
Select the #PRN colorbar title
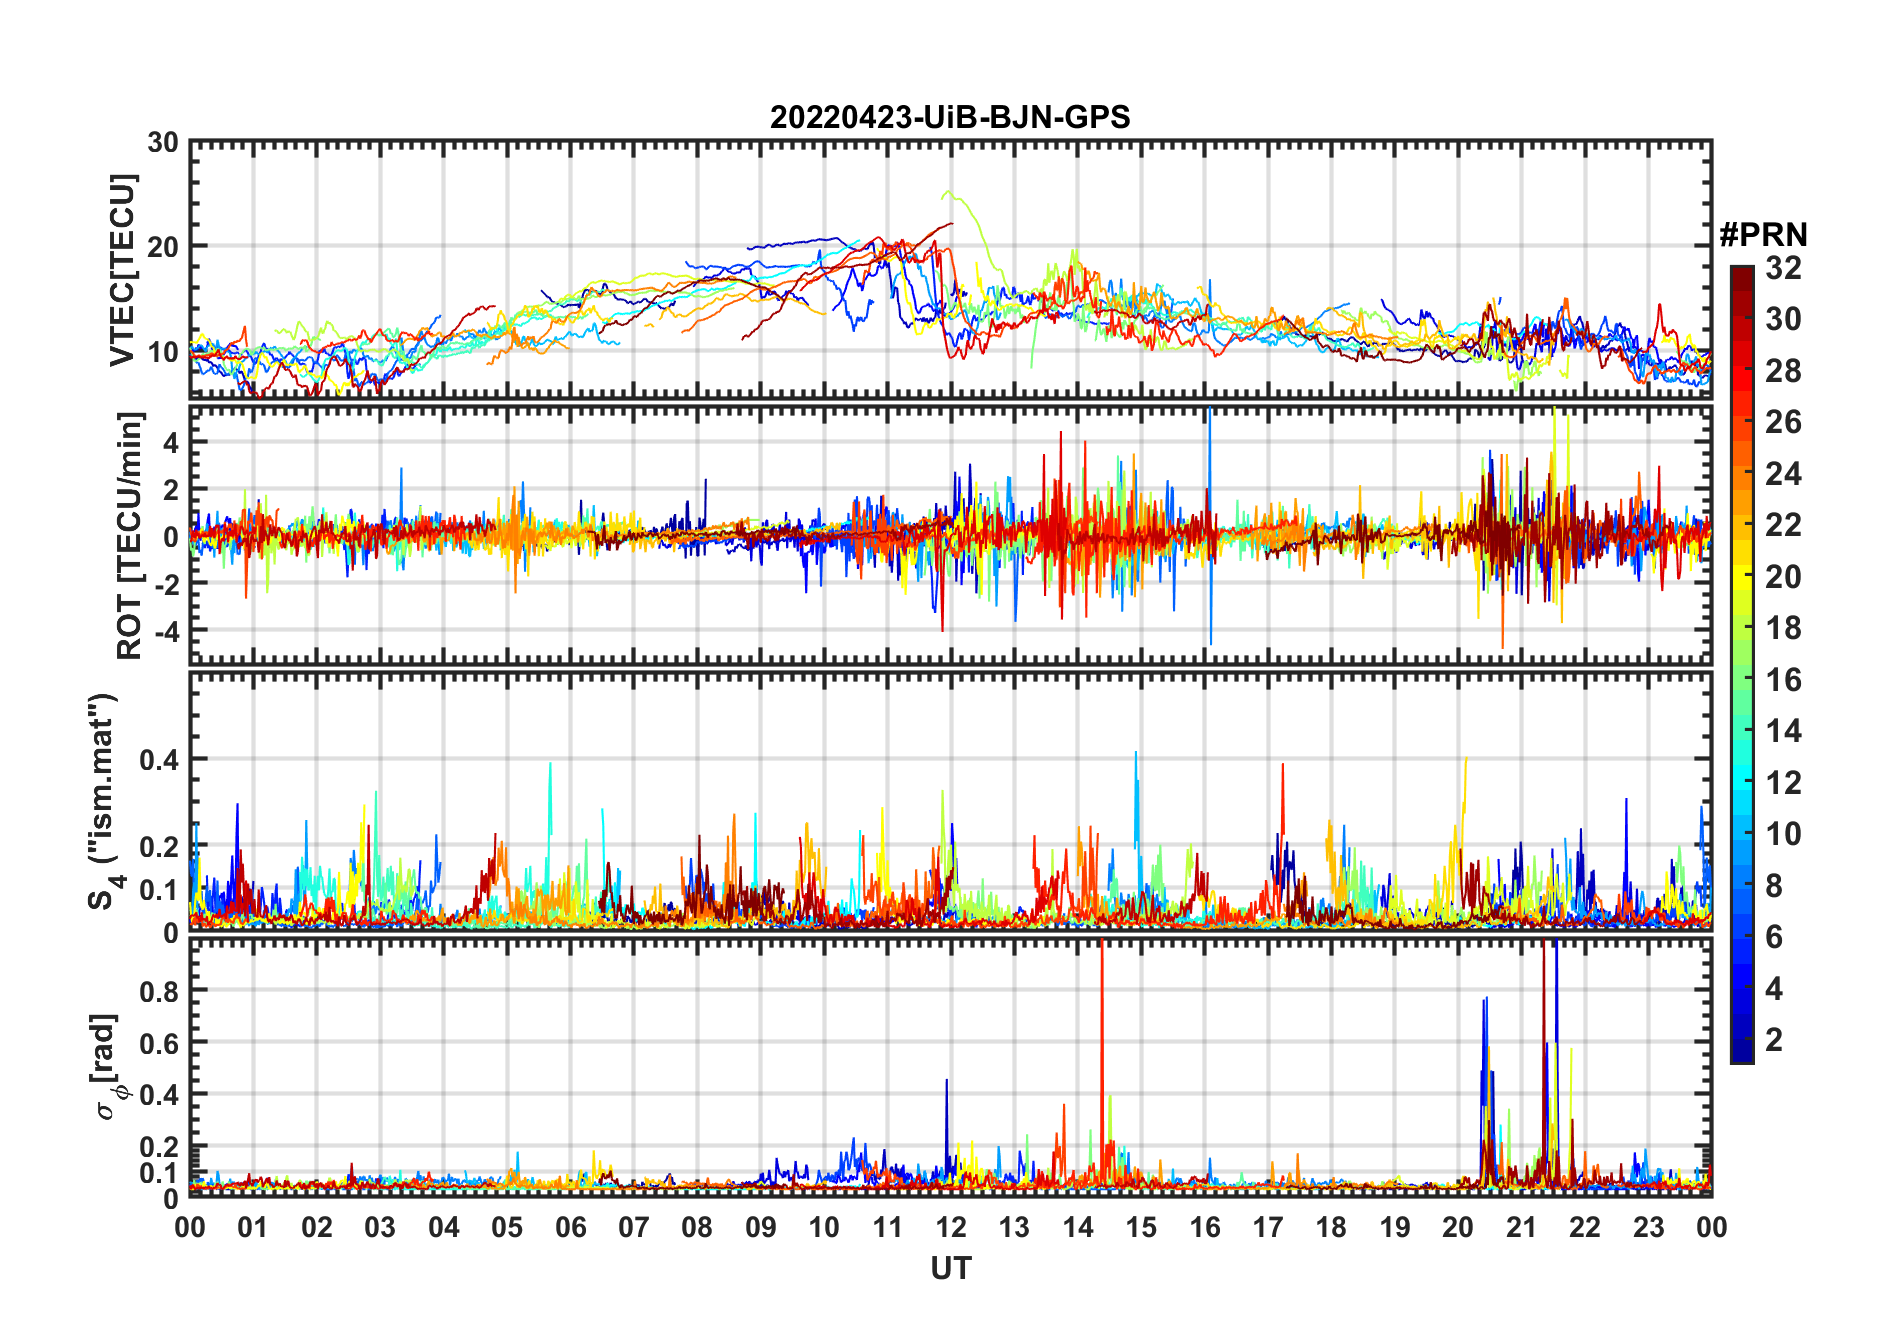(x=1763, y=235)
